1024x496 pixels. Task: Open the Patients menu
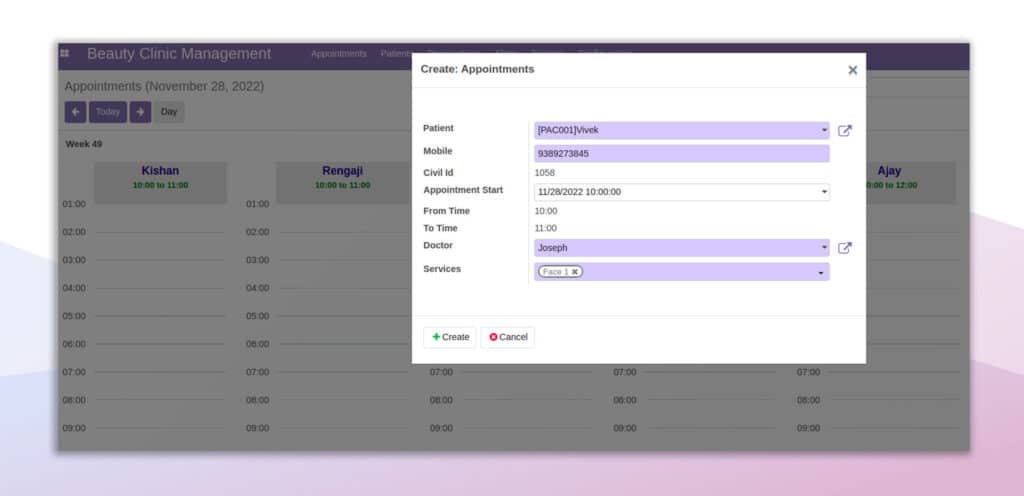tap(396, 54)
